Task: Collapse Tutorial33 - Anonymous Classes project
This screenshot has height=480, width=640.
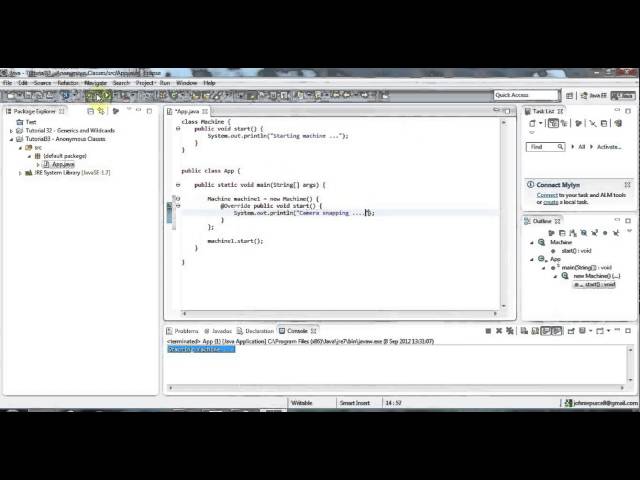Action: tap(11, 139)
